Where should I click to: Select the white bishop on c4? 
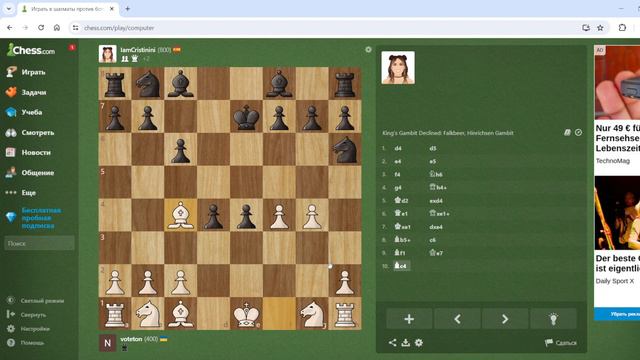point(180,216)
